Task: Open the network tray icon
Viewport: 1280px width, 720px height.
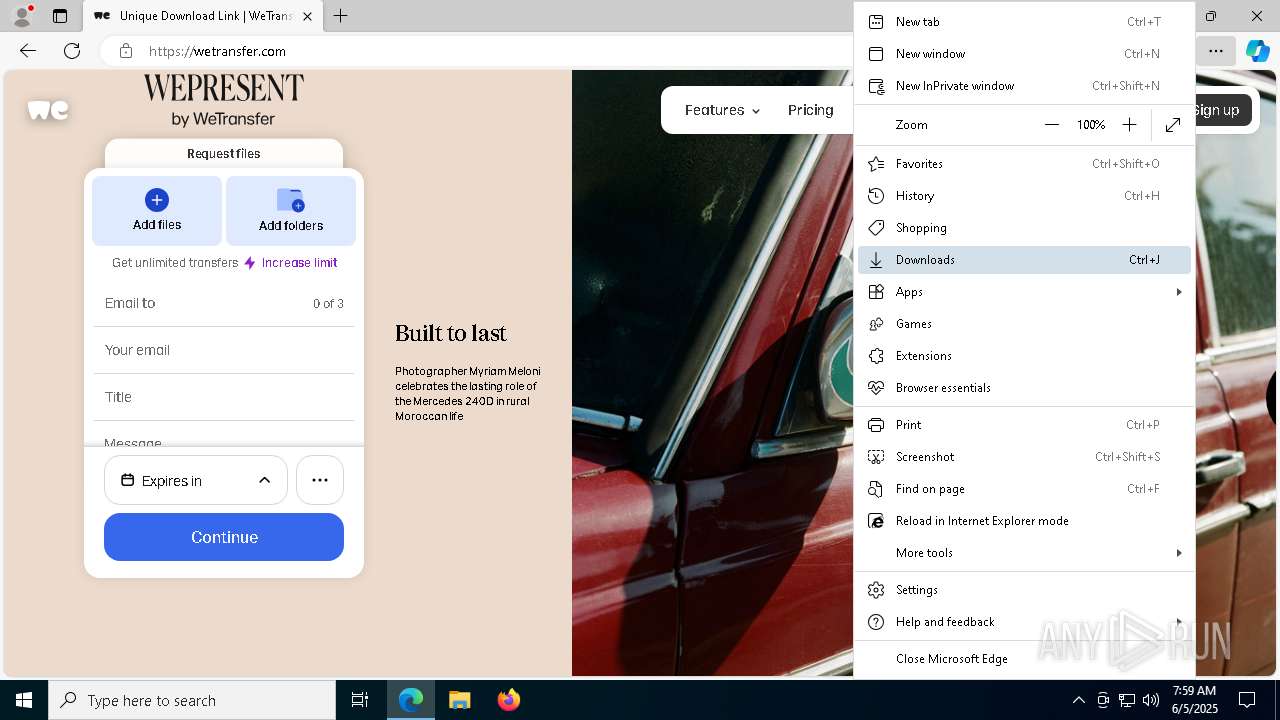Action: click(1126, 700)
